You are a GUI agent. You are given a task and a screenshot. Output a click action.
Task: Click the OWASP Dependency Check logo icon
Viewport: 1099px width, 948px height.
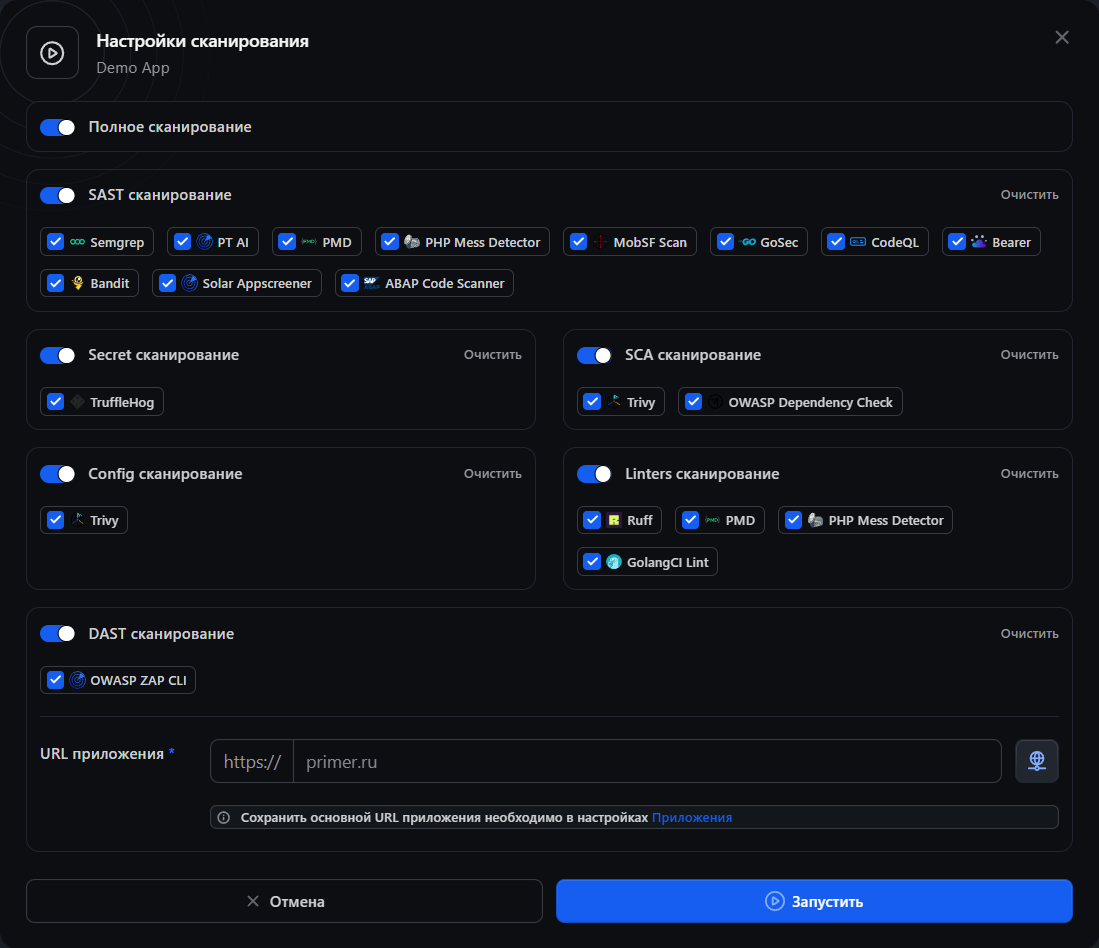tap(715, 401)
